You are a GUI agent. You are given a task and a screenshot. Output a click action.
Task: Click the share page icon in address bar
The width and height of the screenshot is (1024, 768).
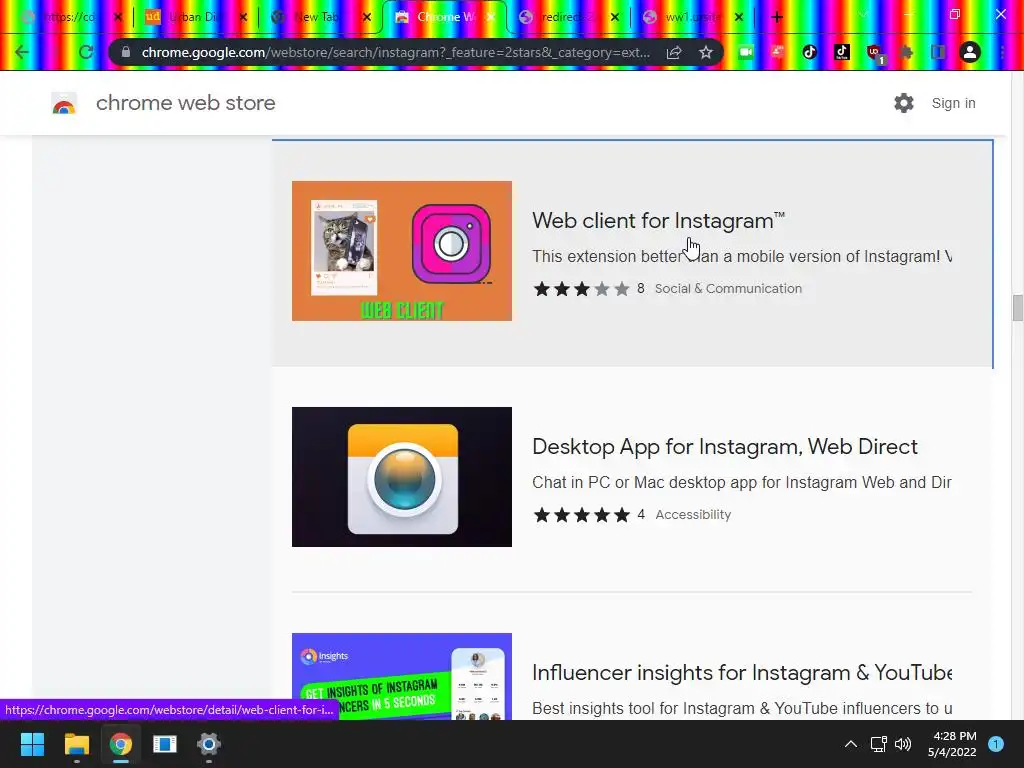tap(674, 52)
